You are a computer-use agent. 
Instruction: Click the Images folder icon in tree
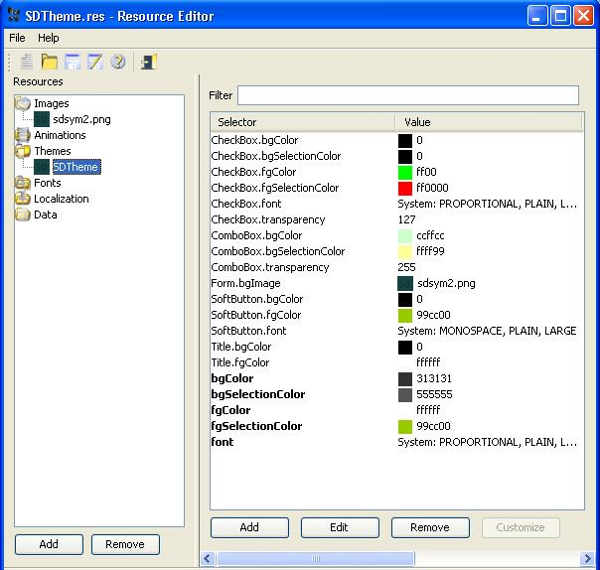coord(23,103)
